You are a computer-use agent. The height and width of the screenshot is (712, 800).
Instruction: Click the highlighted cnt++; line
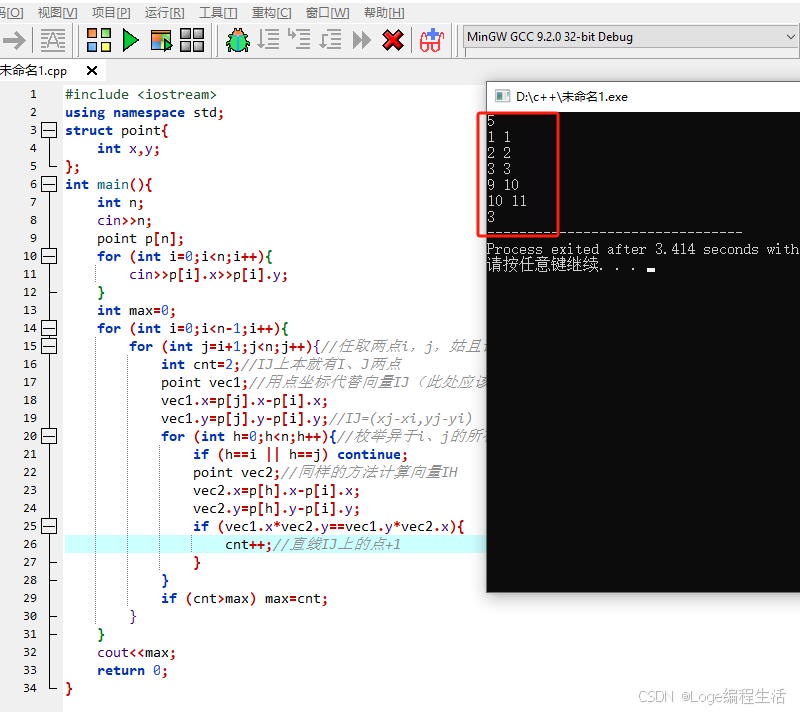click(276, 544)
